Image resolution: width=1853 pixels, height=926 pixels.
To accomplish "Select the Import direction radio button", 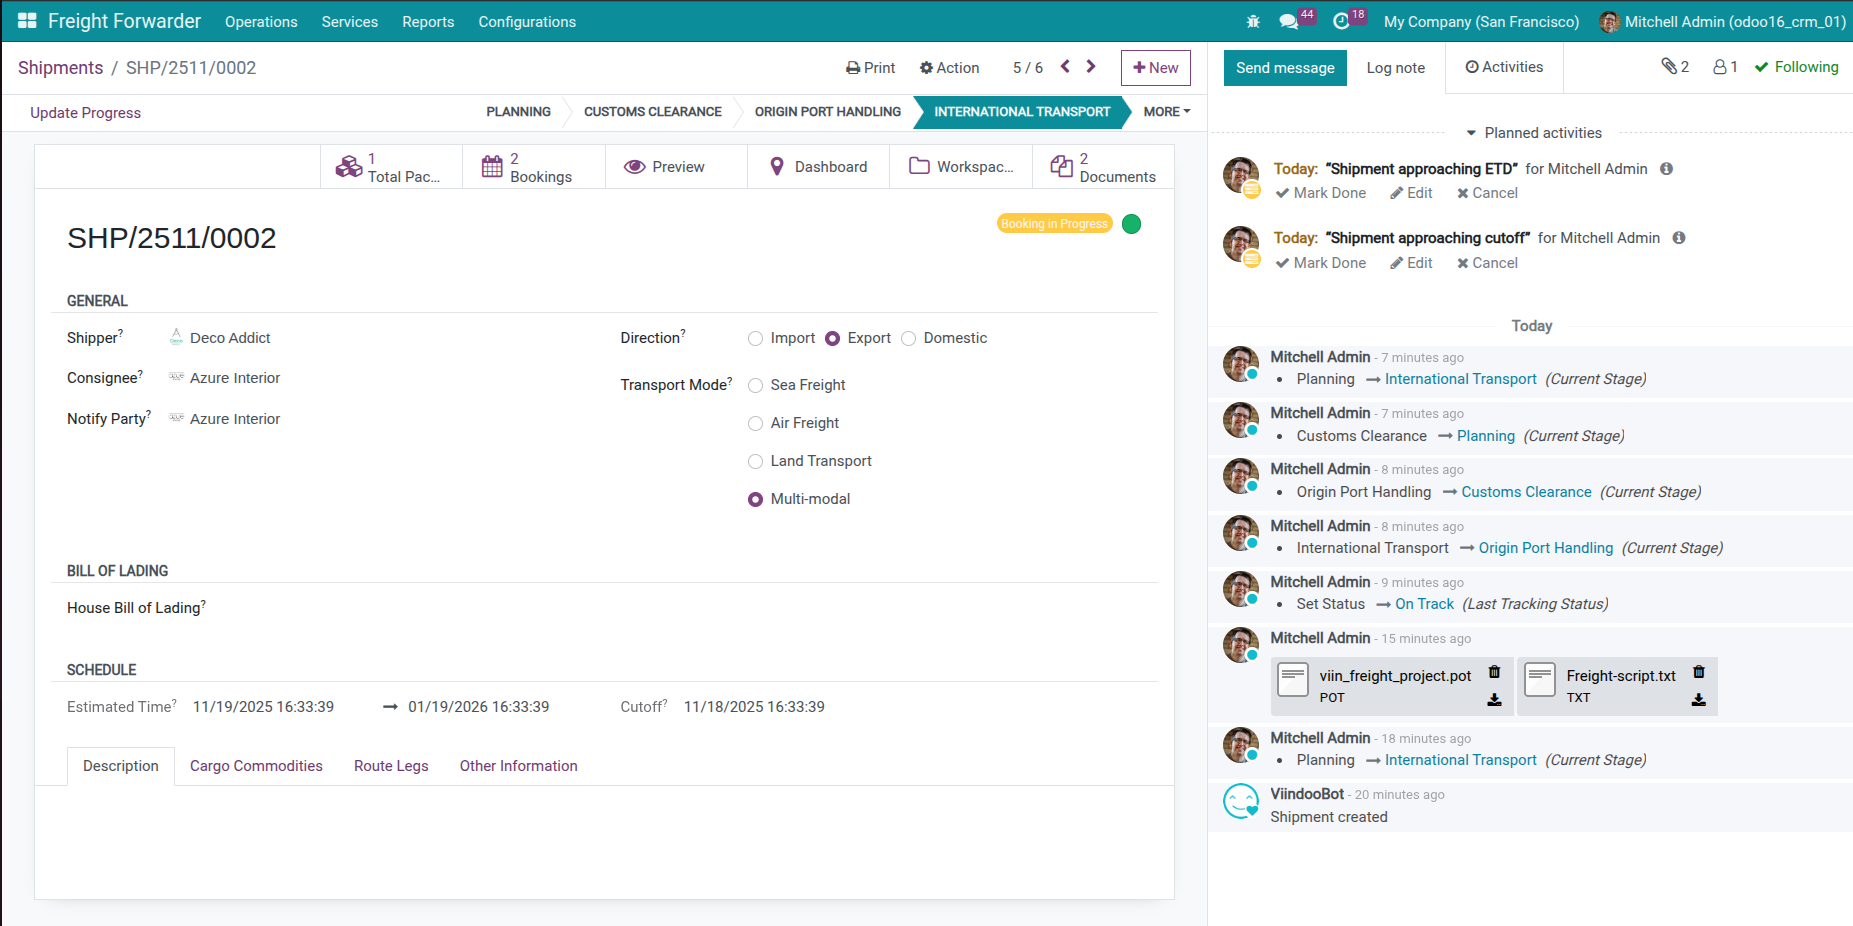I will [755, 338].
